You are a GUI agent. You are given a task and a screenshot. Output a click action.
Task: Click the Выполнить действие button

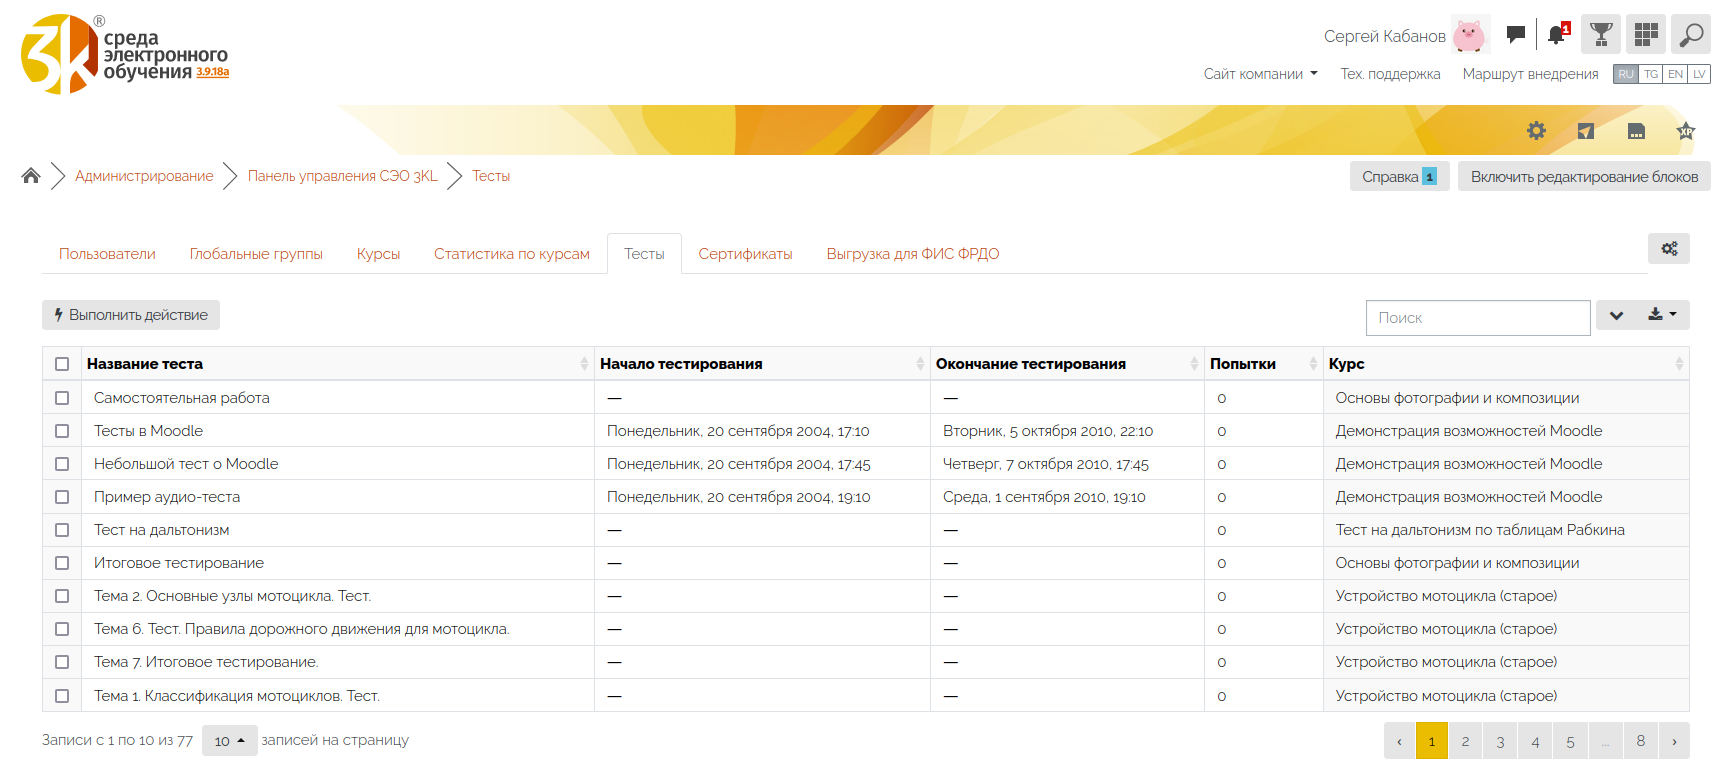coord(131,315)
